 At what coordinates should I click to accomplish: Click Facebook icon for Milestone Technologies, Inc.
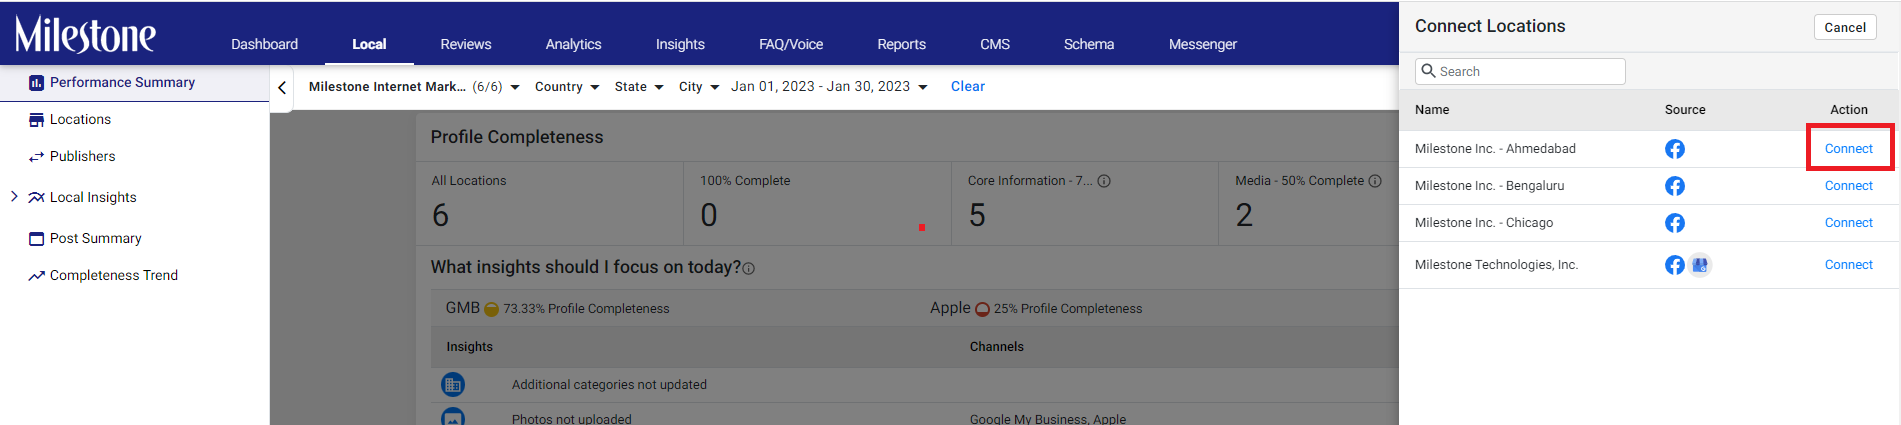(x=1675, y=265)
